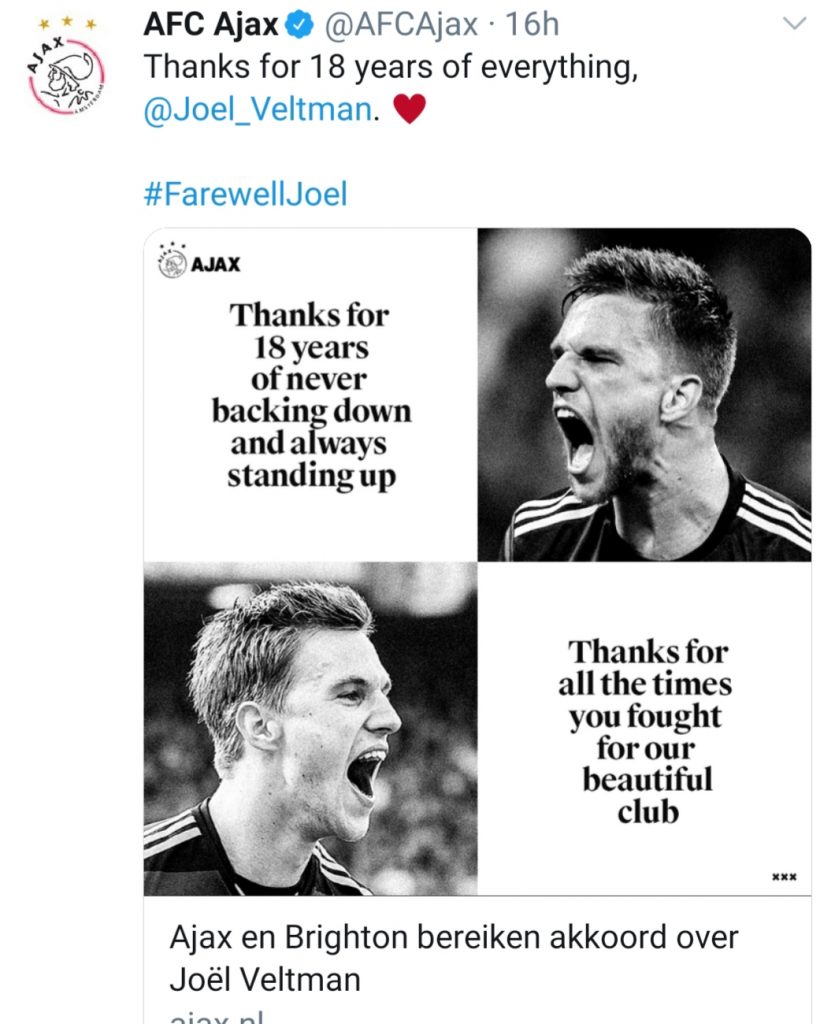
Task: Open the top-right shouting player photo
Action: 643,395
